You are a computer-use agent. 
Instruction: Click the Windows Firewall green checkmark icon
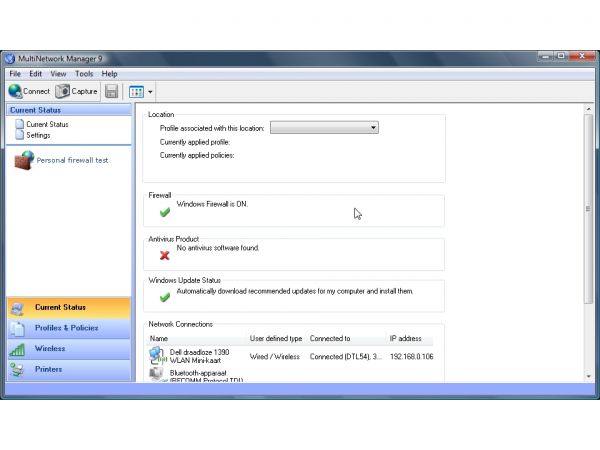pyautogui.click(x=165, y=212)
